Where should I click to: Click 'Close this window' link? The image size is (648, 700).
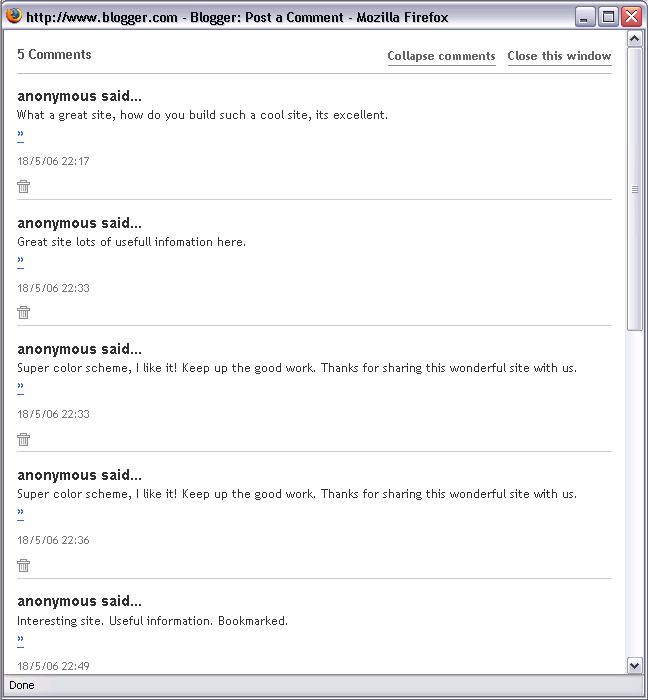click(x=559, y=56)
